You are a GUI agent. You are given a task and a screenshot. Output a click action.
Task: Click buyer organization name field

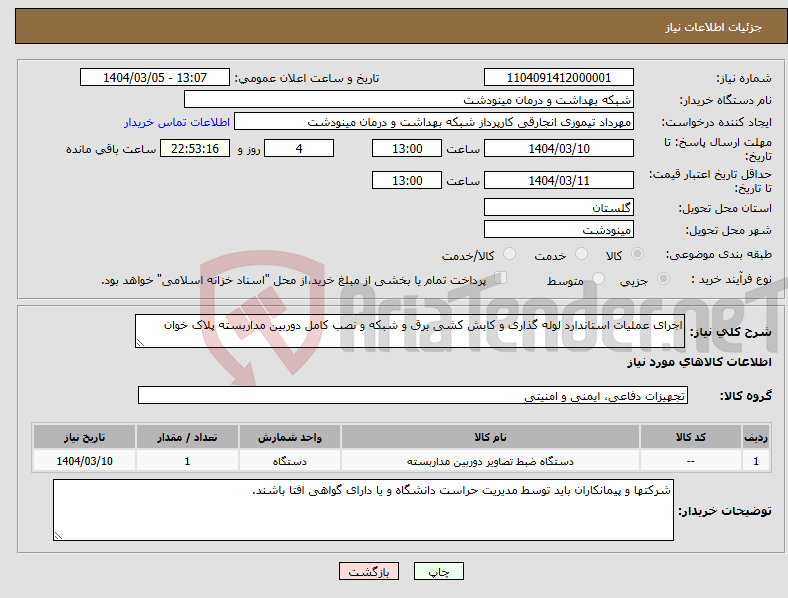coord(409,99)
